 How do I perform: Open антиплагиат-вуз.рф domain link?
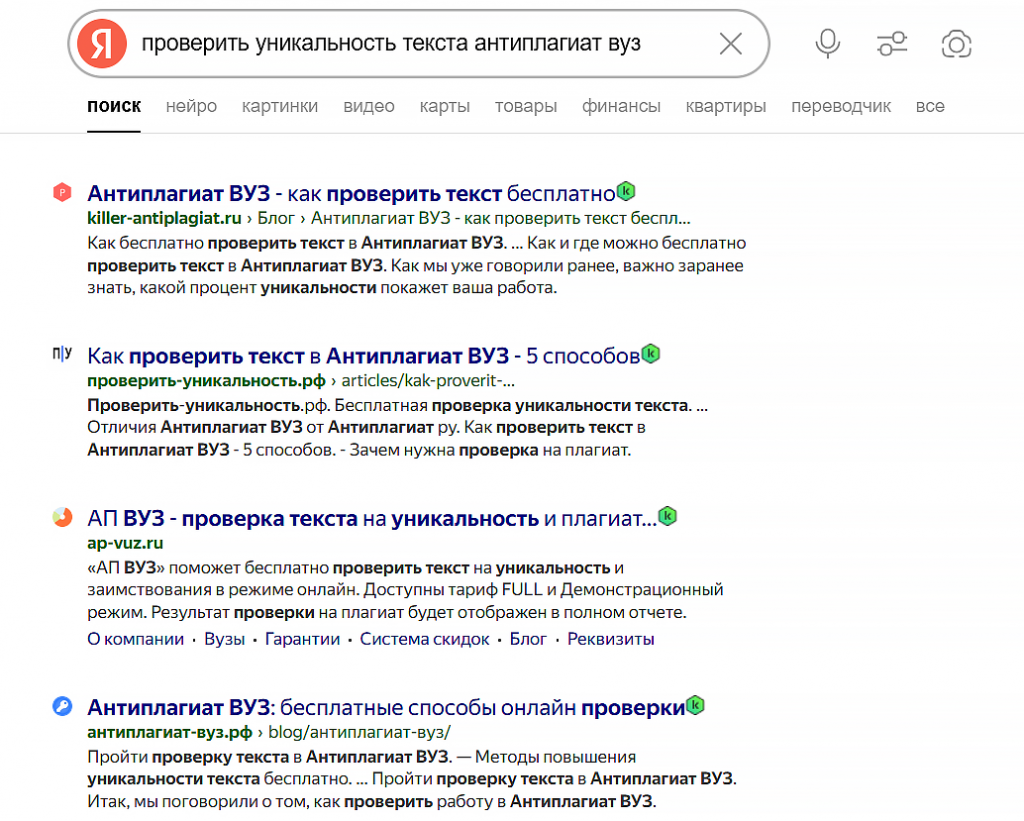point(170,732)
